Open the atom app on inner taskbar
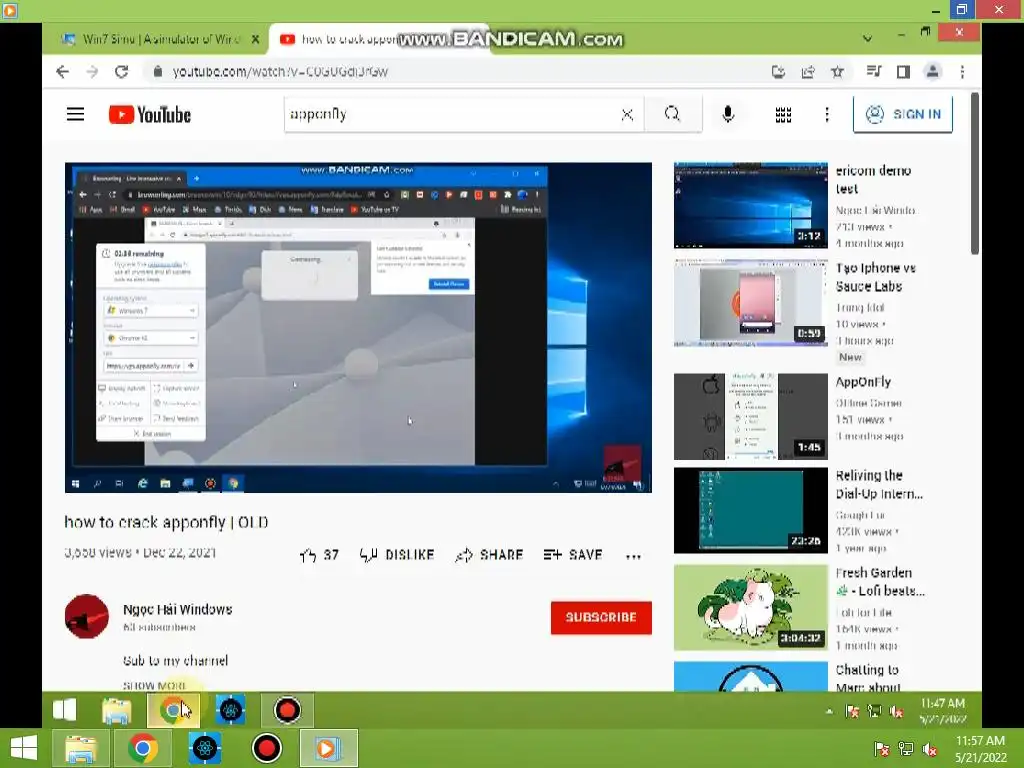 tap(230, 711)
